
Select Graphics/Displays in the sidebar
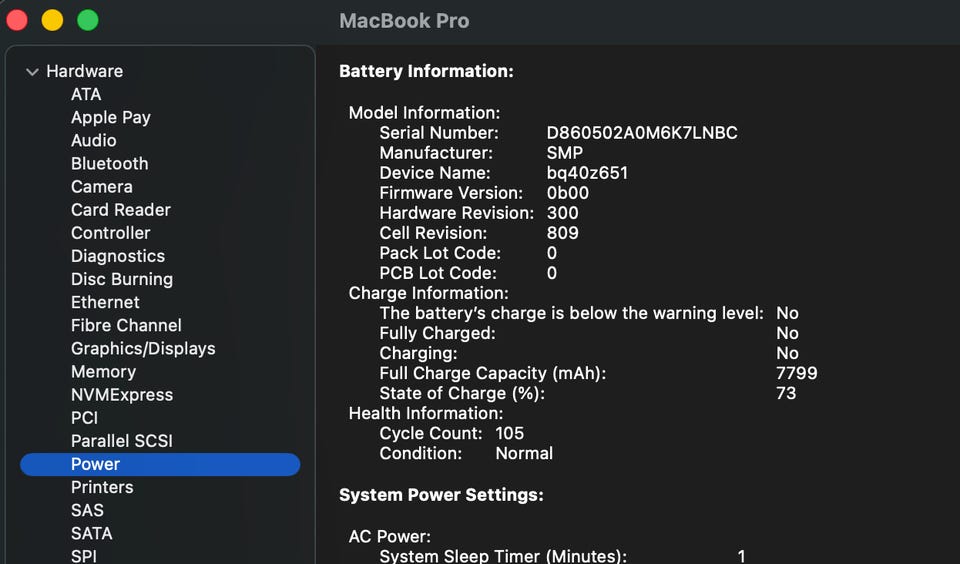click(143, 348)
